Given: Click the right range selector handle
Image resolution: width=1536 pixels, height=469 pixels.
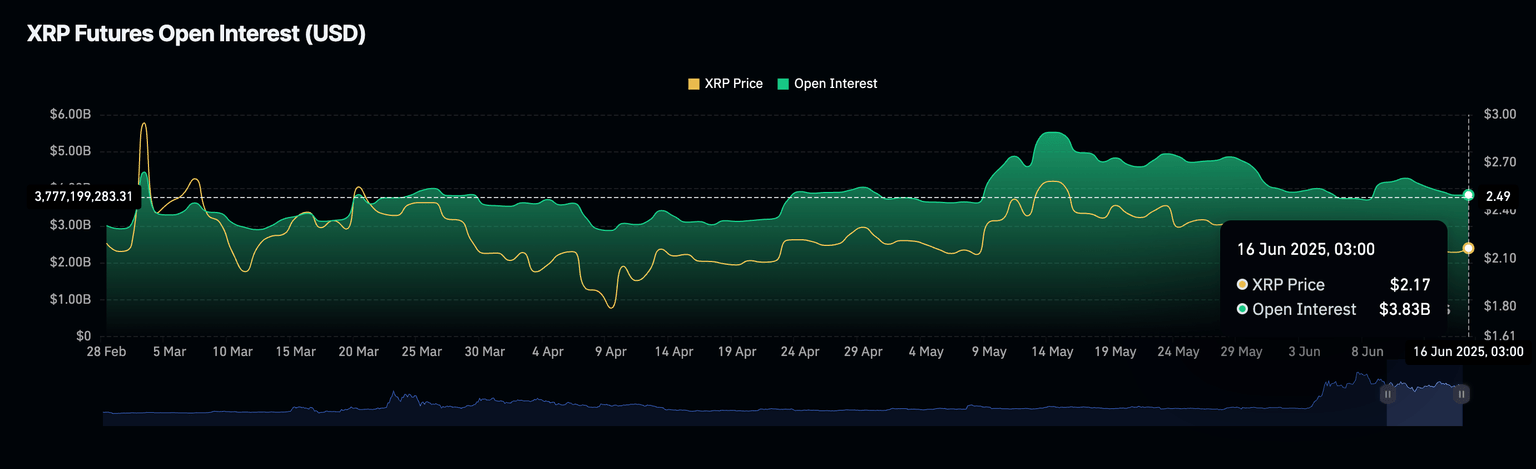Looking at the screenshot, I should coord(1462,395).
